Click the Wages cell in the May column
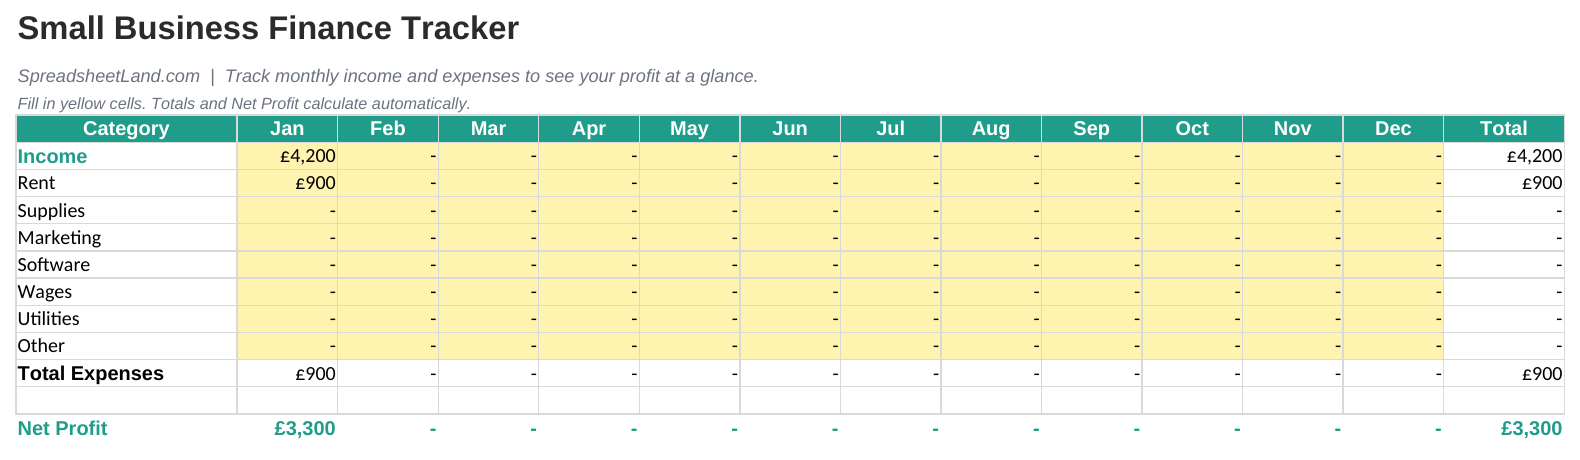Image resolution: width=1580 pixels, height=460 pixels. [x=689, y=291]
